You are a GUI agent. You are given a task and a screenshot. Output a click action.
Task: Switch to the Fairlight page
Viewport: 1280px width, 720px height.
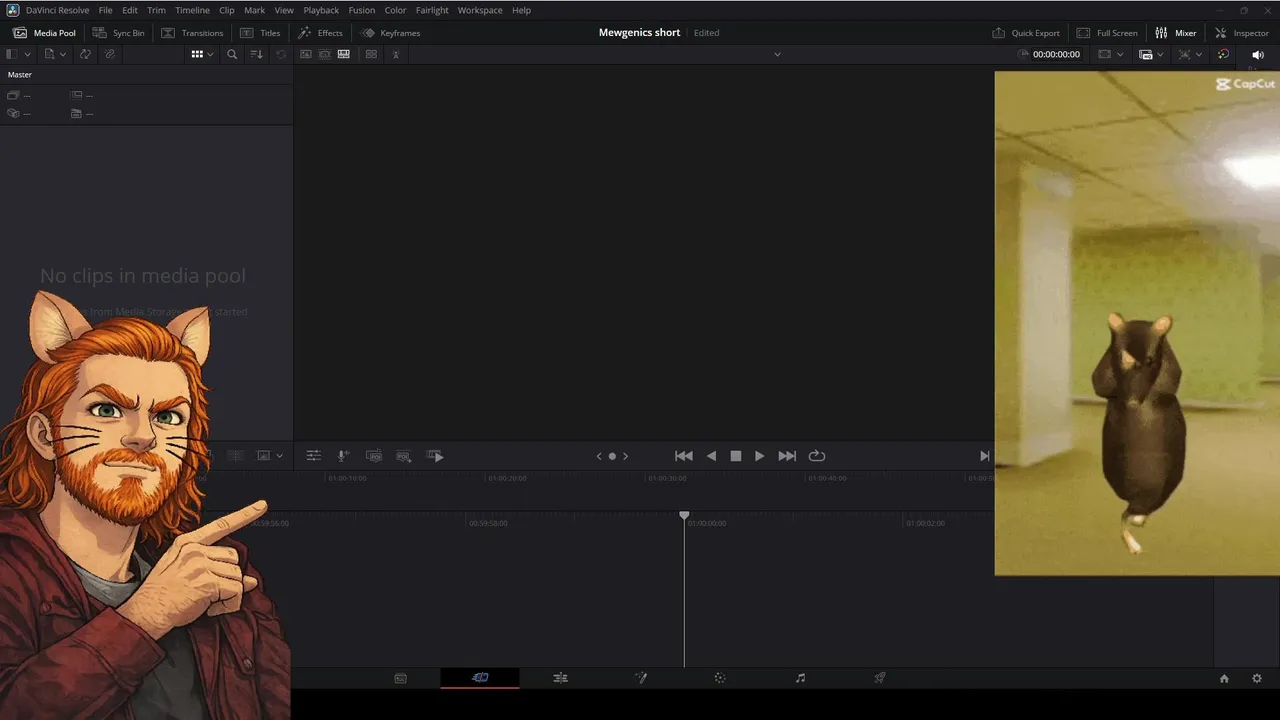[x=800, y=678]
